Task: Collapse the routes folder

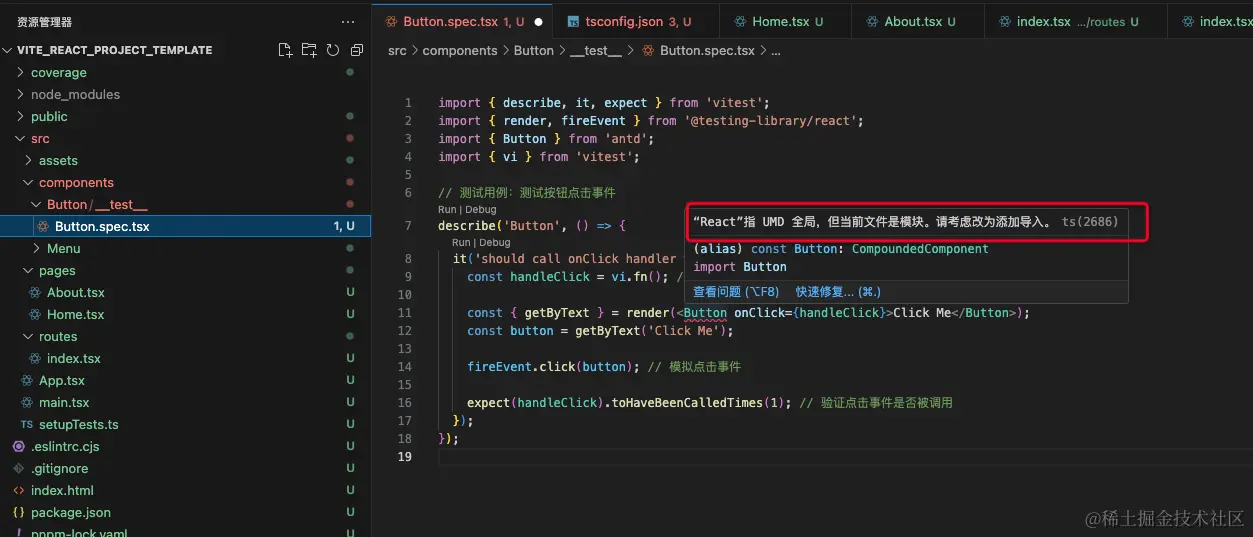Action: point(29,336)
